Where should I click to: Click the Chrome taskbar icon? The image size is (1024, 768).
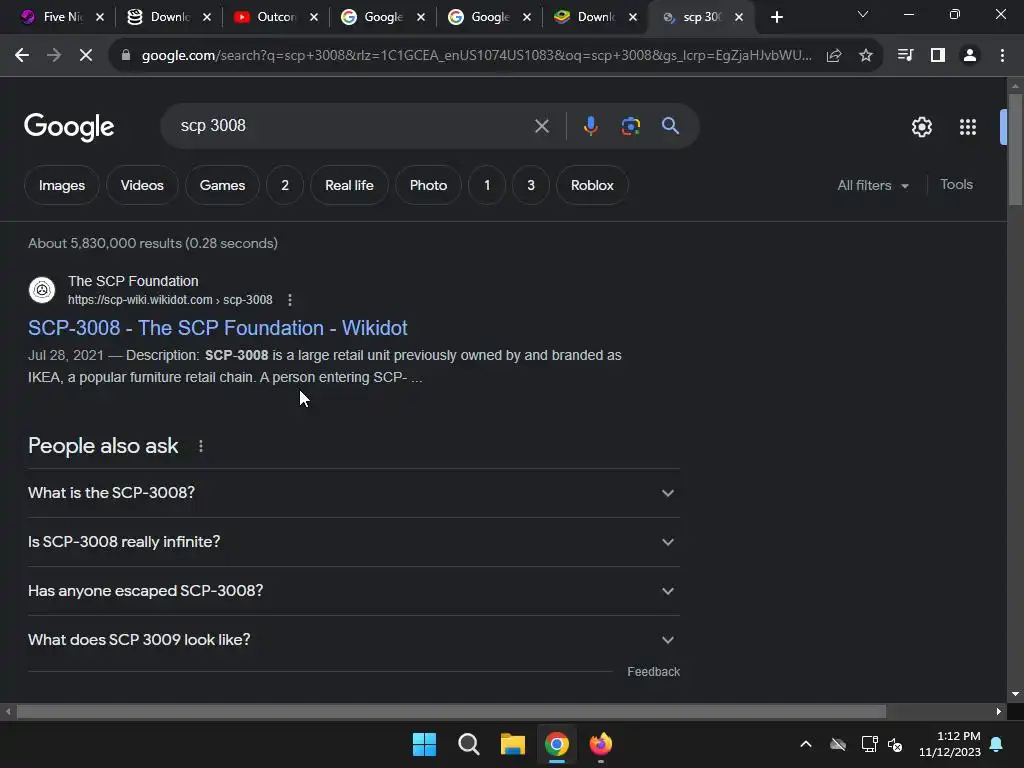pos(557,744)
